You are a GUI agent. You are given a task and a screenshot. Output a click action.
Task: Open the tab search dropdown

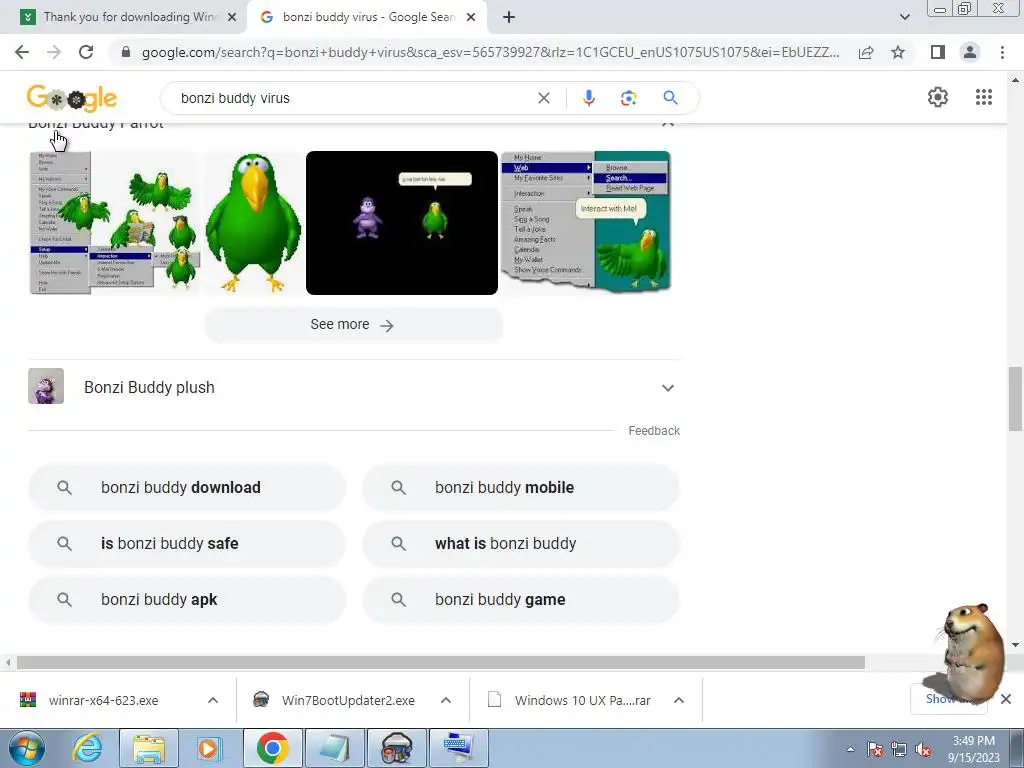pyautogui.click(x=904, y=17)
